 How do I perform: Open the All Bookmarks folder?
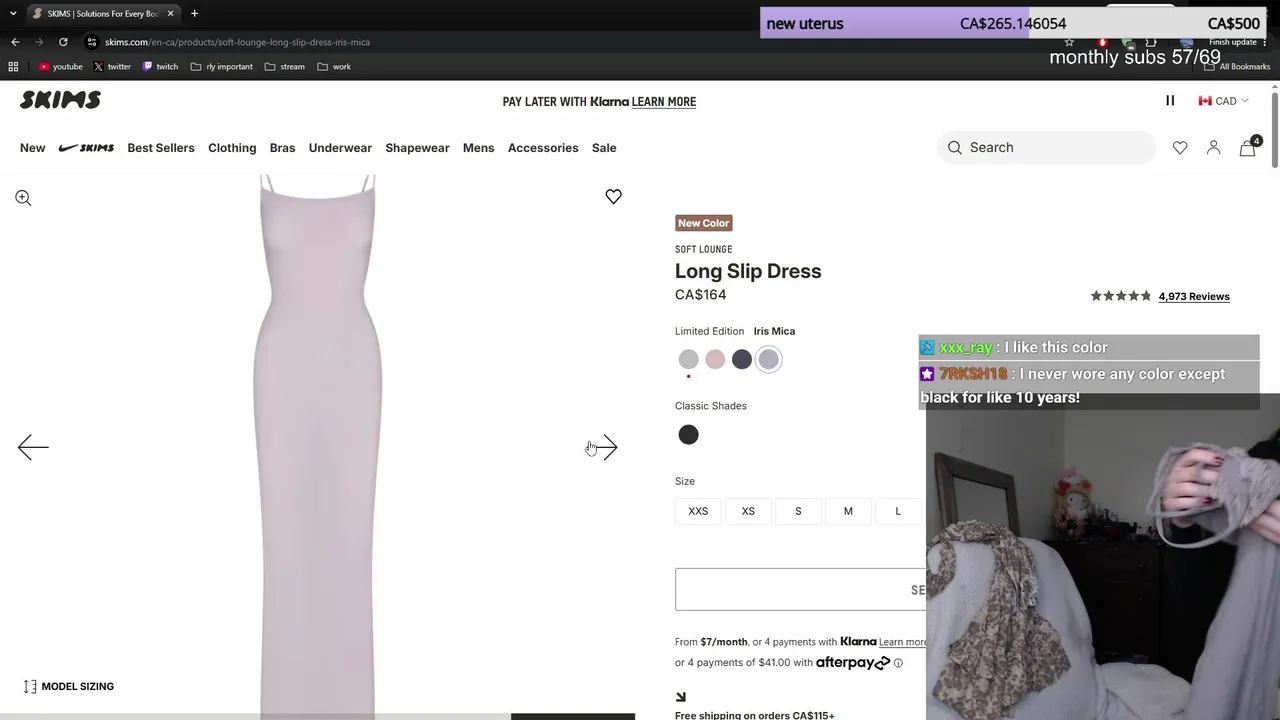(x=1237, y=67)
